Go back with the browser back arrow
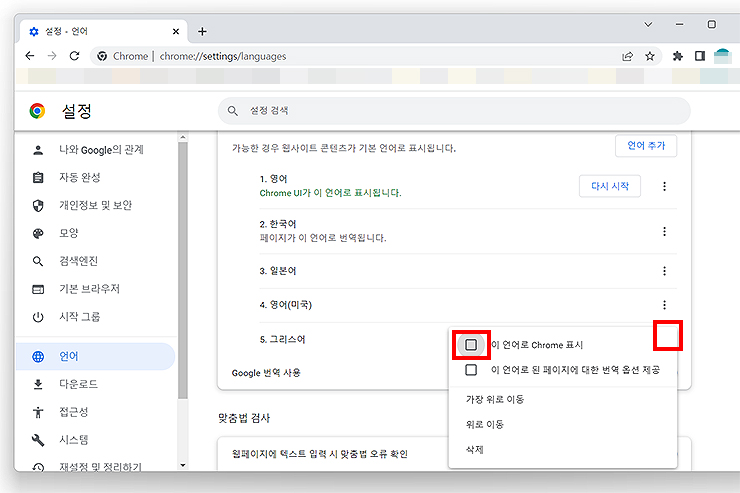 30,56
